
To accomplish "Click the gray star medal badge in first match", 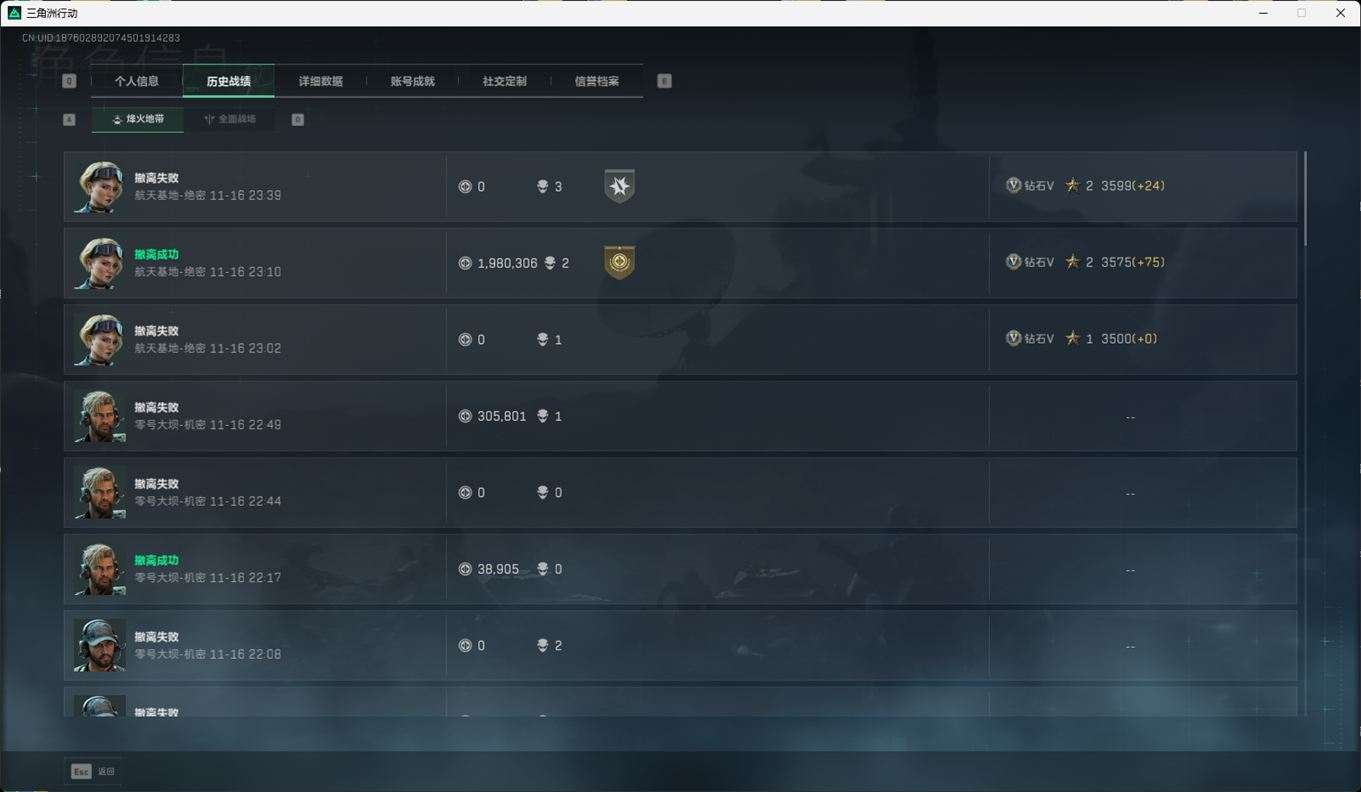I will (619, 186).
